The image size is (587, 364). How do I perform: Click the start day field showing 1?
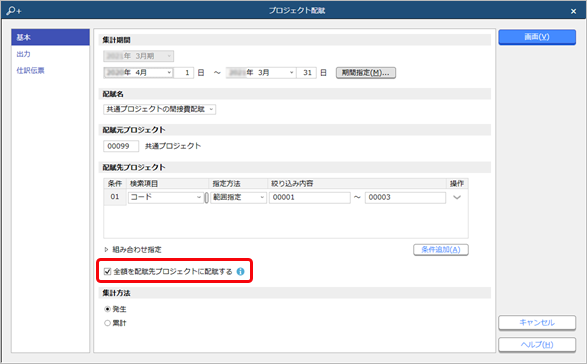pyautogui.click(x=184, y=73)
